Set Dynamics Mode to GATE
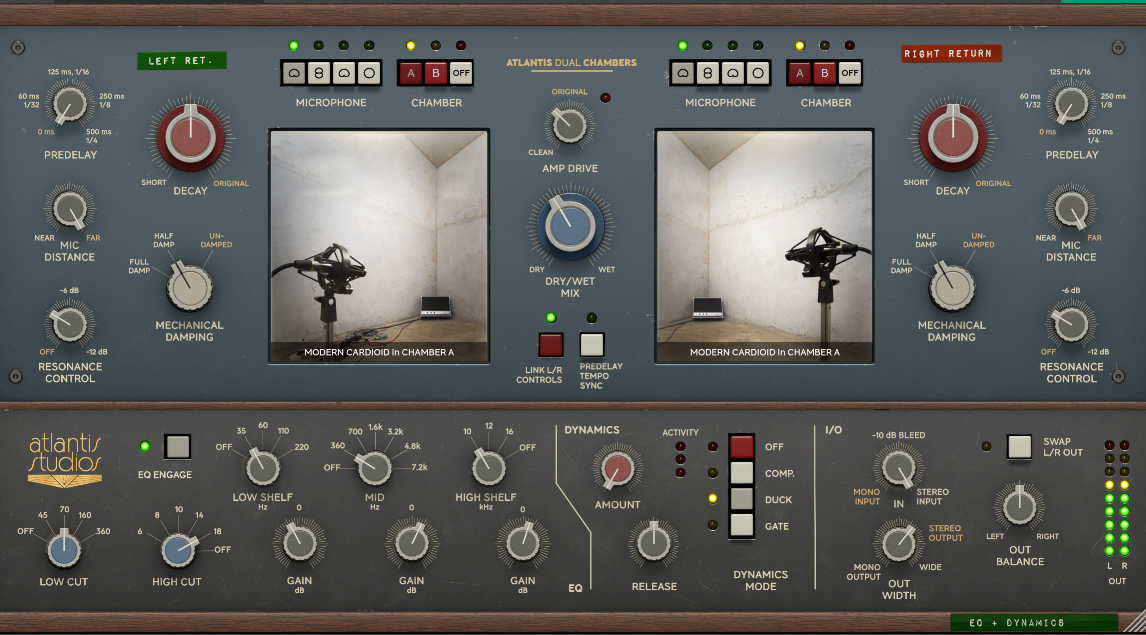This screenshot has height=635, width=1146. [x=741, y=525]
